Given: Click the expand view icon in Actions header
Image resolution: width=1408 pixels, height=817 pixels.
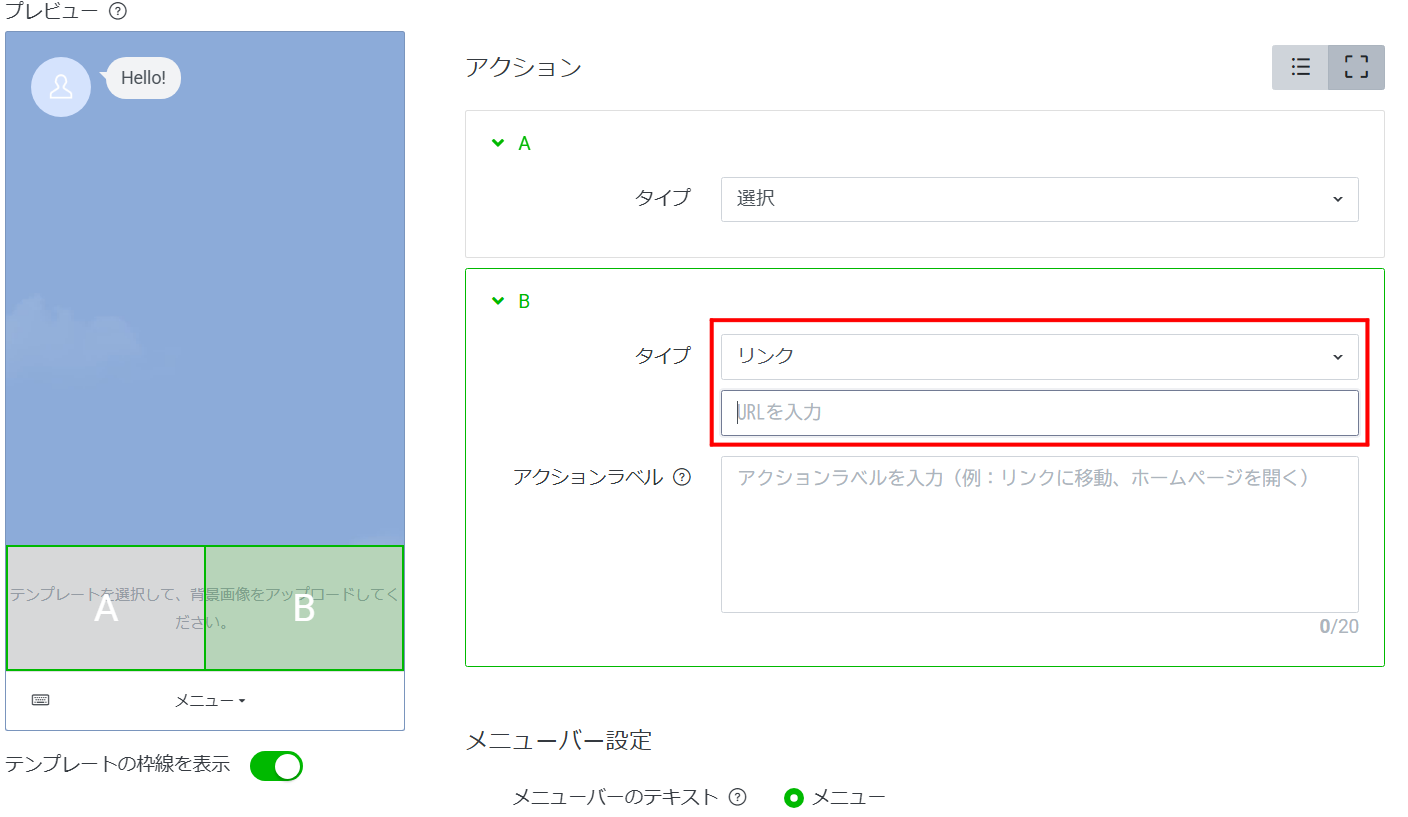Looking at the screenshot, I should coord(1356,67).
